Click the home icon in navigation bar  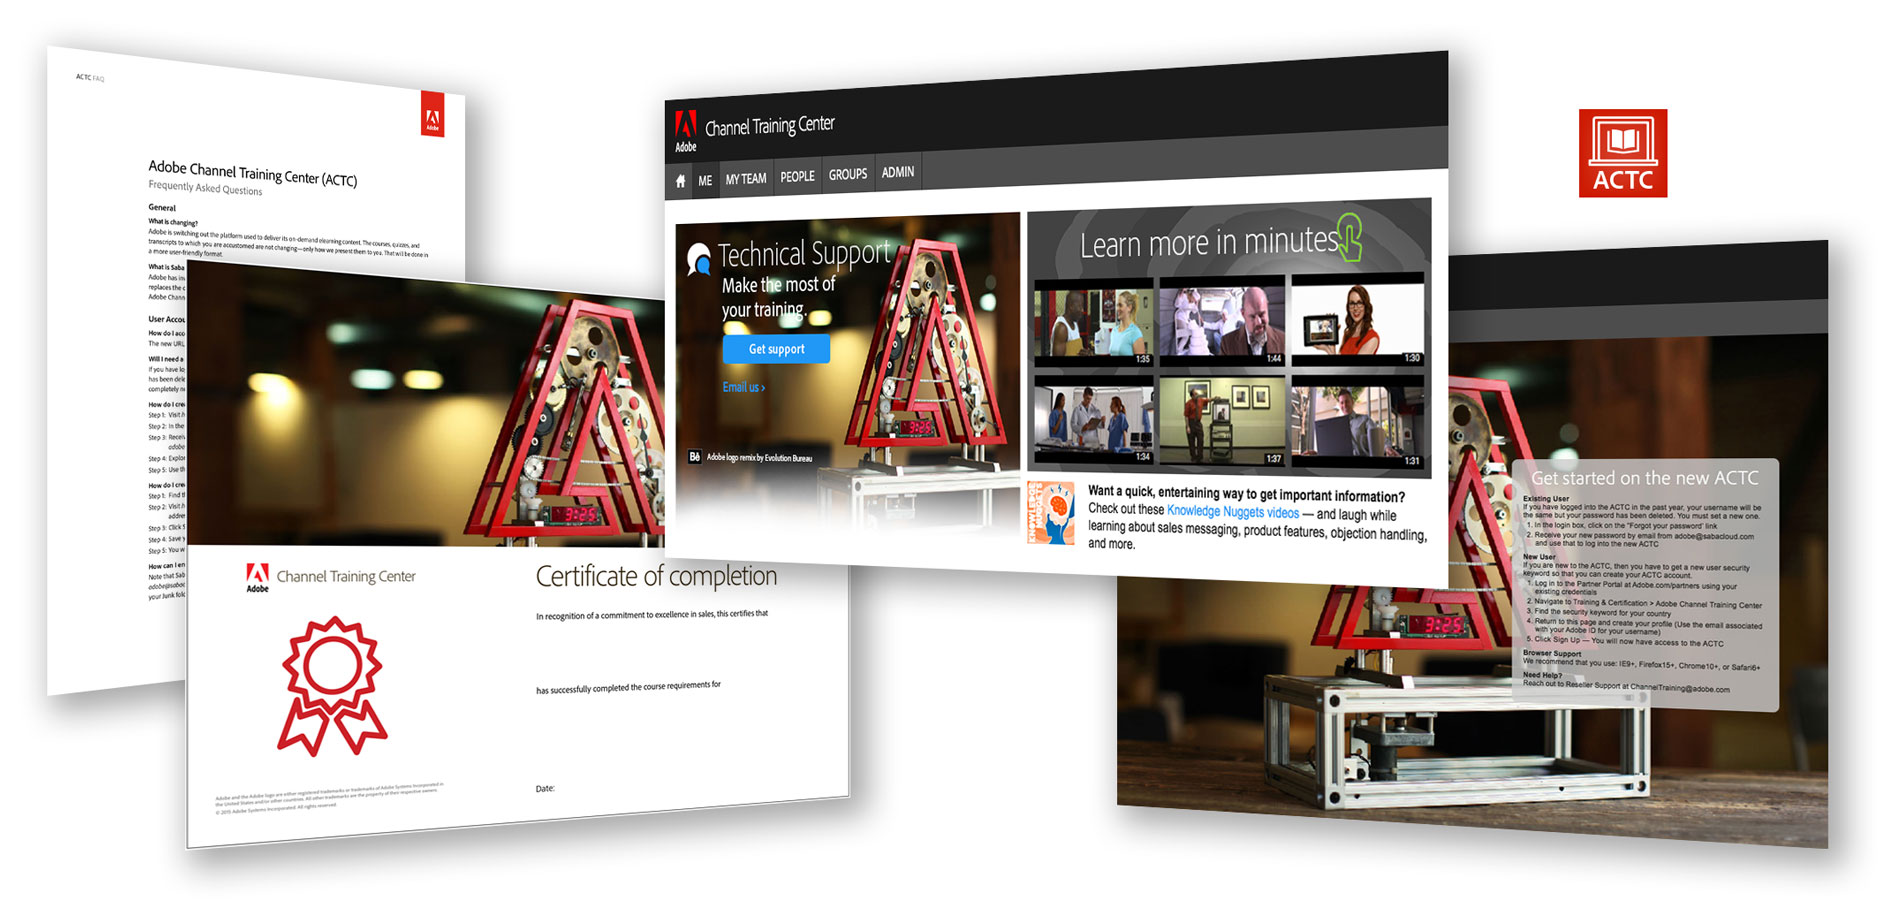(681, 181)
